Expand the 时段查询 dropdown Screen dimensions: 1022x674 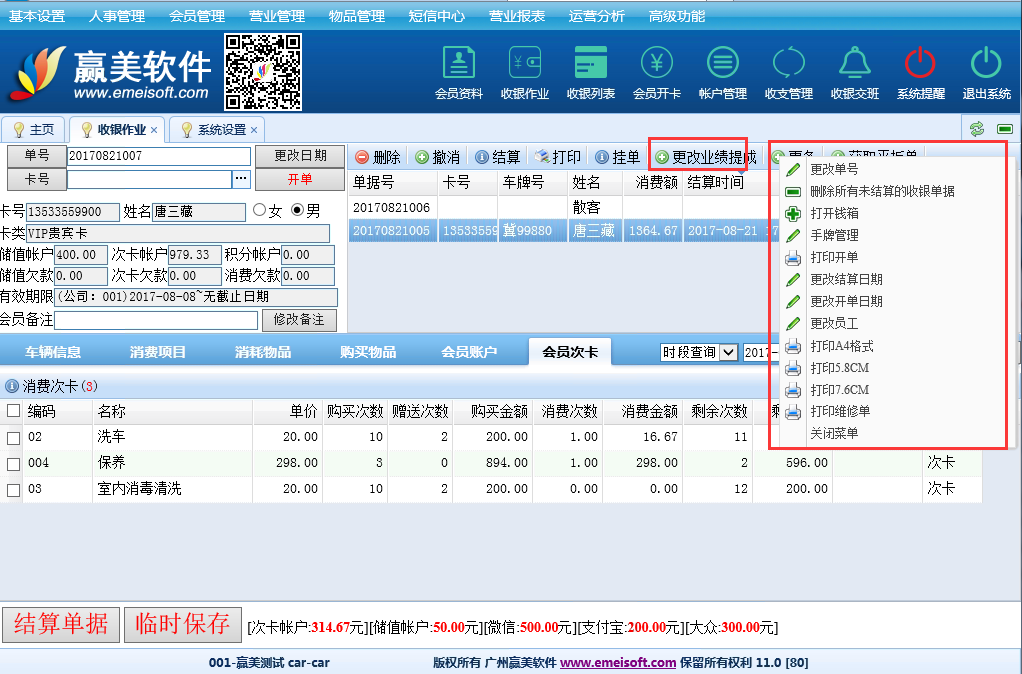(727, 352)
